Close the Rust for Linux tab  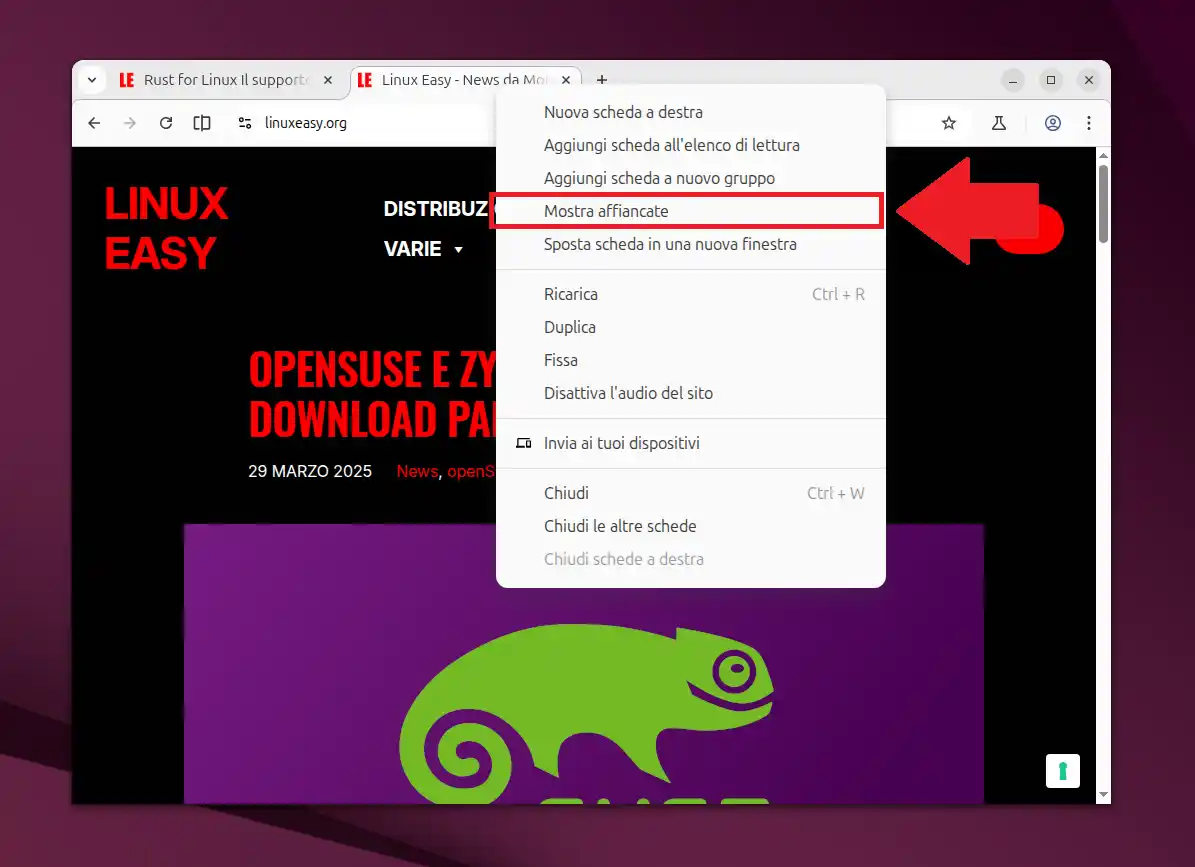pos(328,80)
